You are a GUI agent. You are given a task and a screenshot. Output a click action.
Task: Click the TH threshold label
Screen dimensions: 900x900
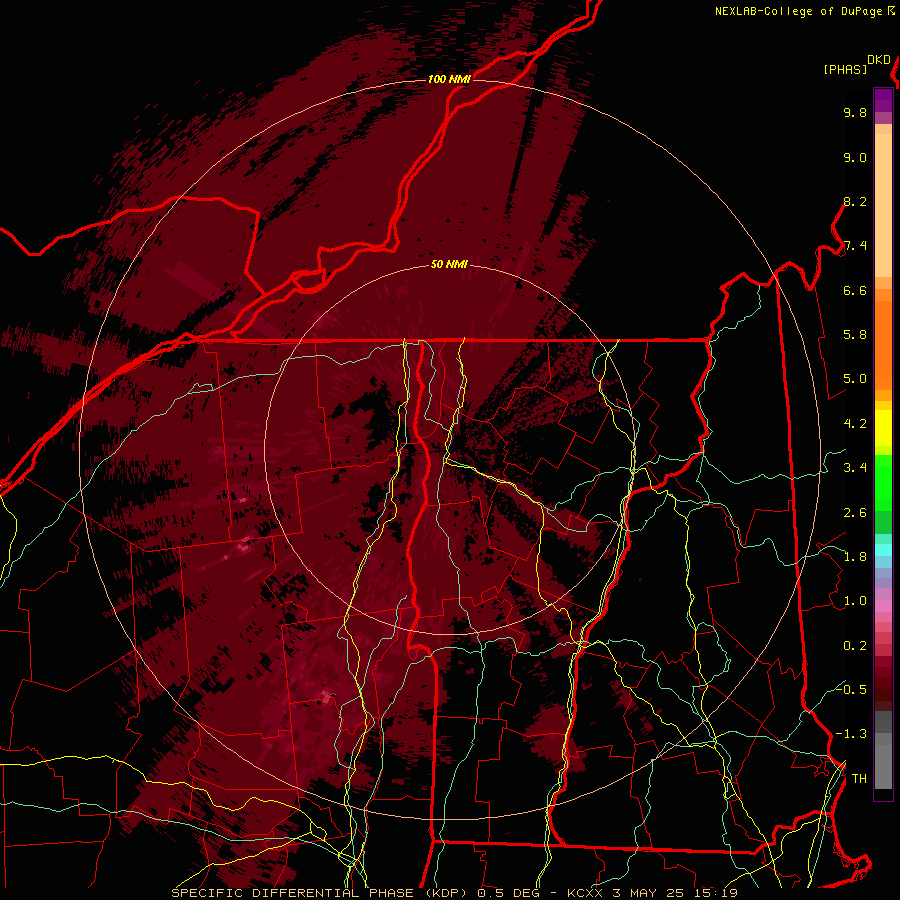[x=859, y=779]
